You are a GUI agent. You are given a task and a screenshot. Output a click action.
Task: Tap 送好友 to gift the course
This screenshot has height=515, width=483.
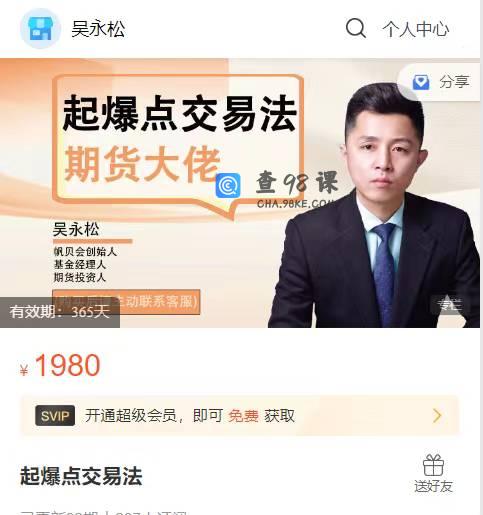pos(433,486)
